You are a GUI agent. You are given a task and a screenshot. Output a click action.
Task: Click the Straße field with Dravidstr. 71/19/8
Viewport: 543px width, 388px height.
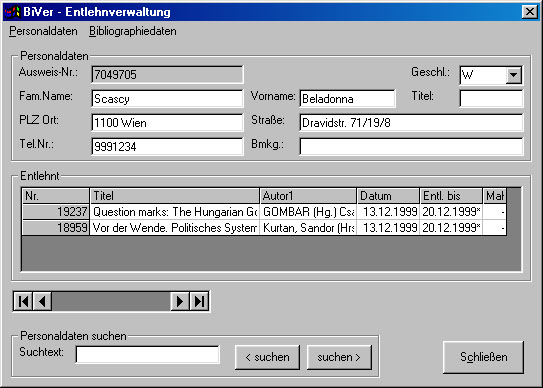click(x=411, y=123)
